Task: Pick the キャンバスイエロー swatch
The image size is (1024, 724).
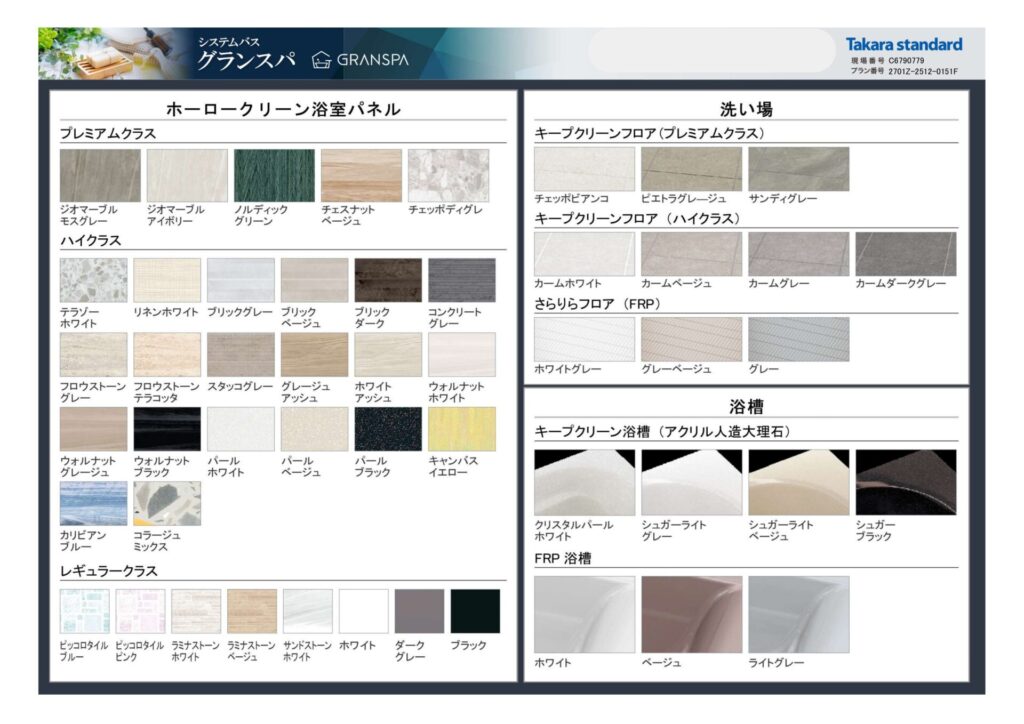Action: tap(461, 429)
